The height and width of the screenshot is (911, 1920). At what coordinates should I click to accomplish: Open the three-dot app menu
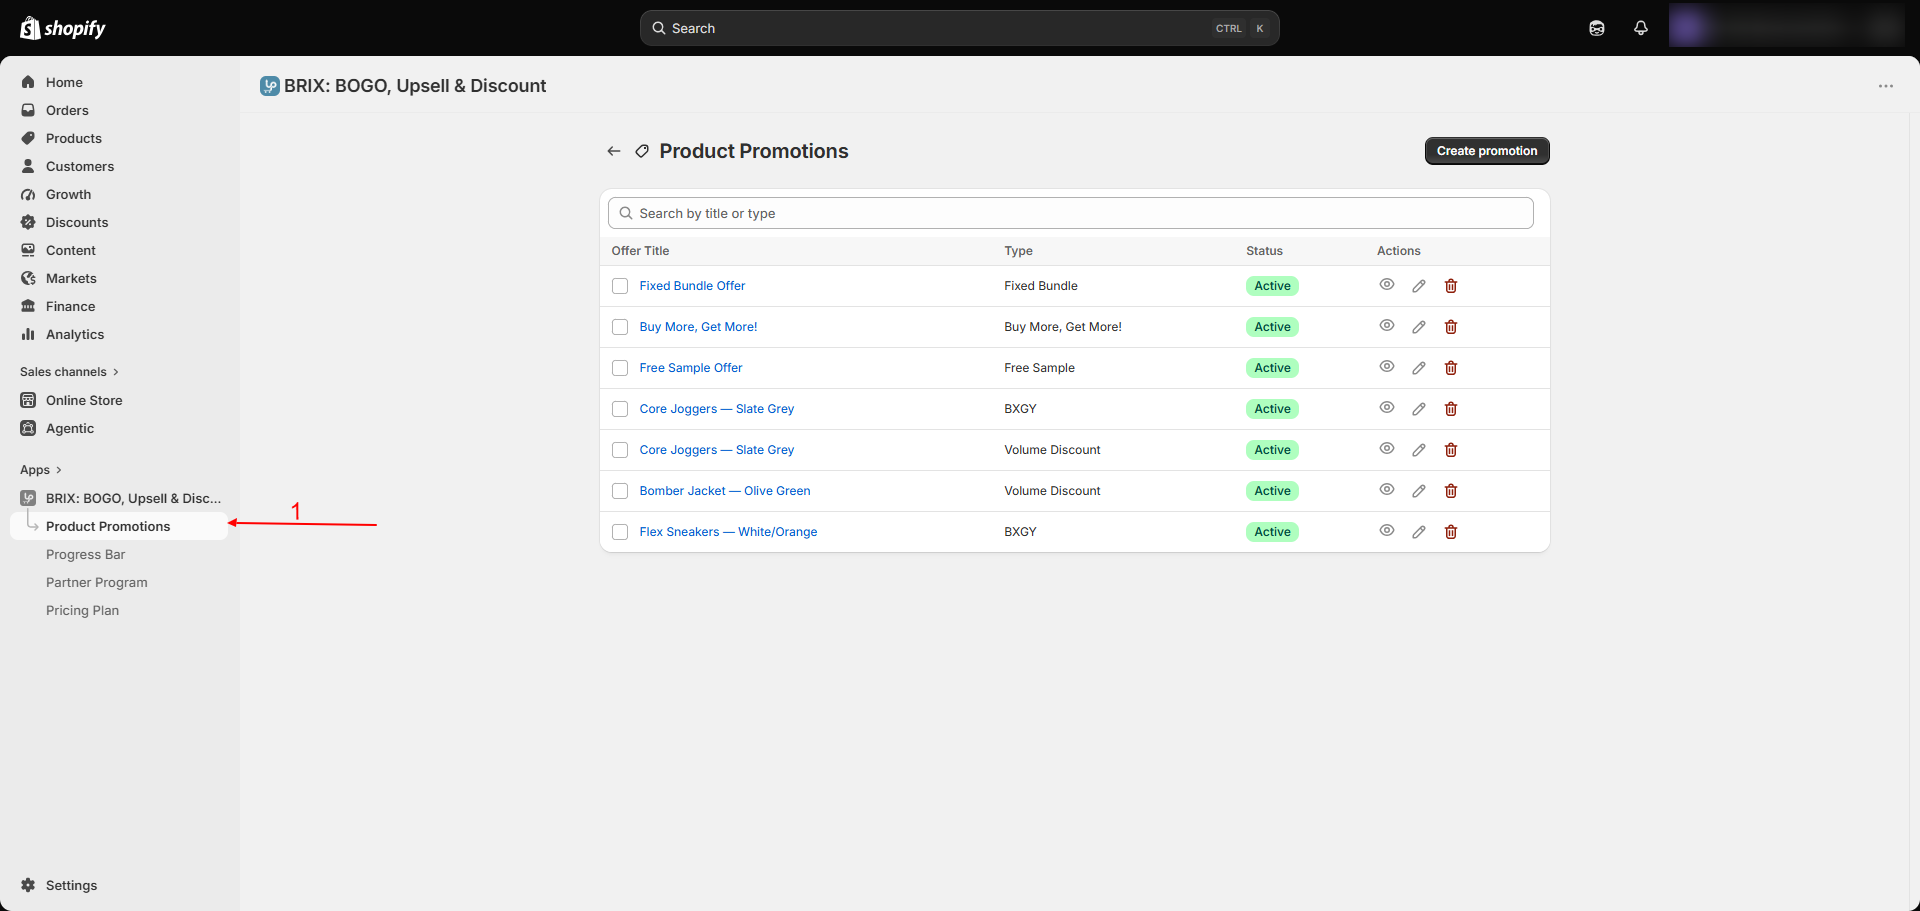click(x=1886, y=86)
